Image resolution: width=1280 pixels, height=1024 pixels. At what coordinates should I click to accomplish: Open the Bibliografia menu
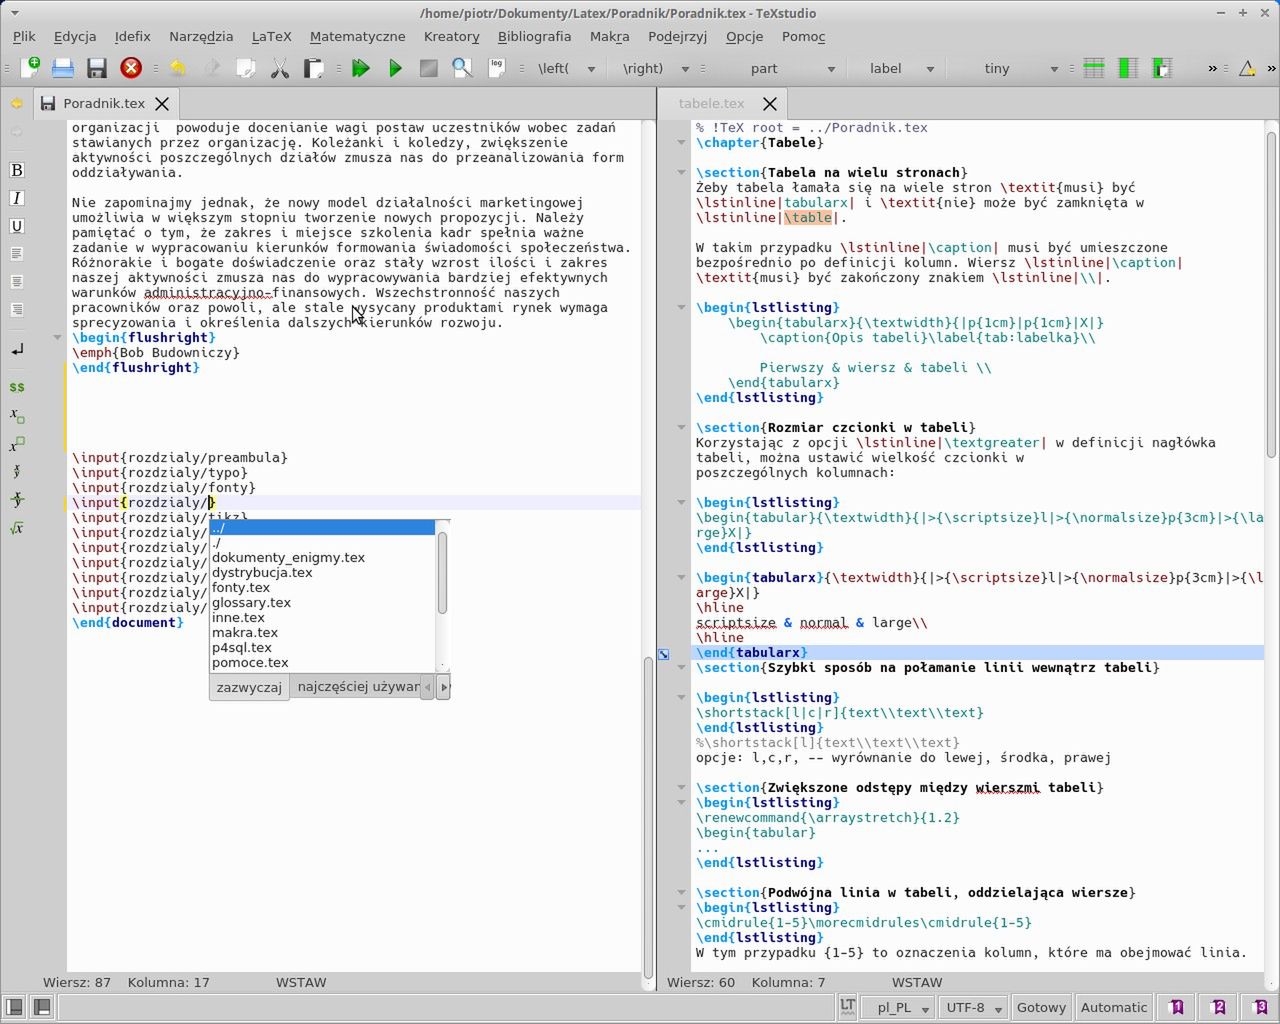click(534, 36)
